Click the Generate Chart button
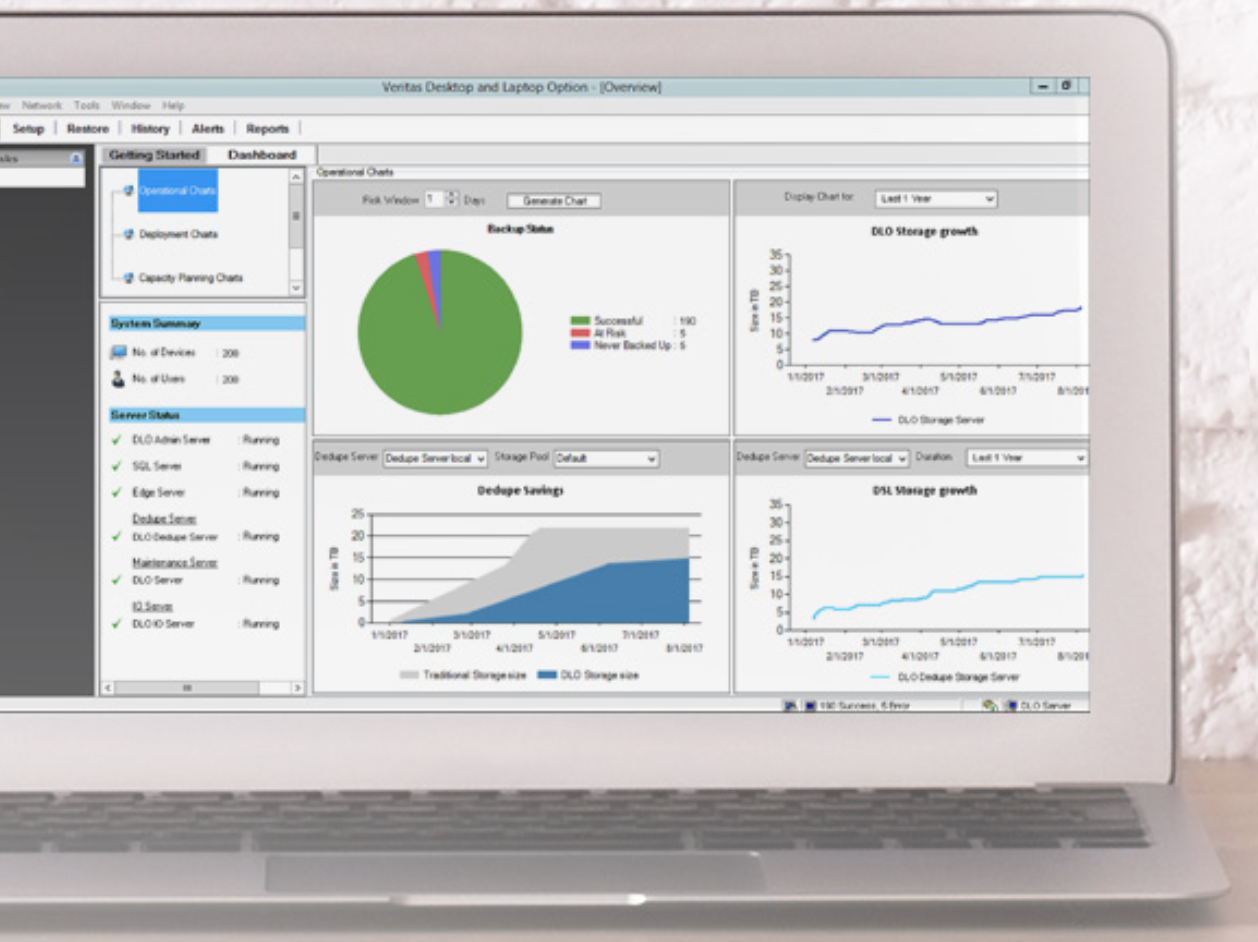Image resolution: width=1258 pixels, height=942 pixels. (x=556, y=200)
